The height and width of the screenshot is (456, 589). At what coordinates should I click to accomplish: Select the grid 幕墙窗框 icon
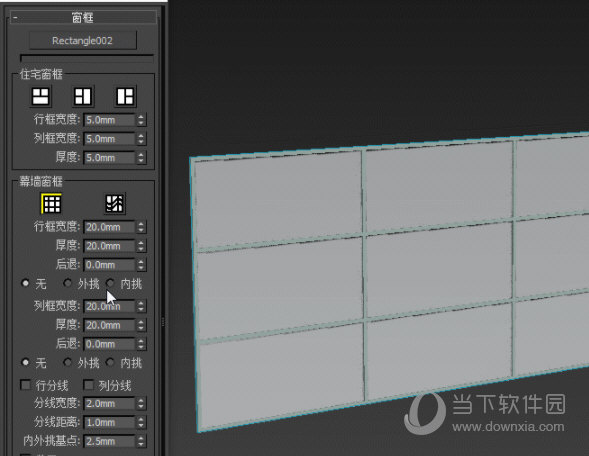[x=51, y=204]
